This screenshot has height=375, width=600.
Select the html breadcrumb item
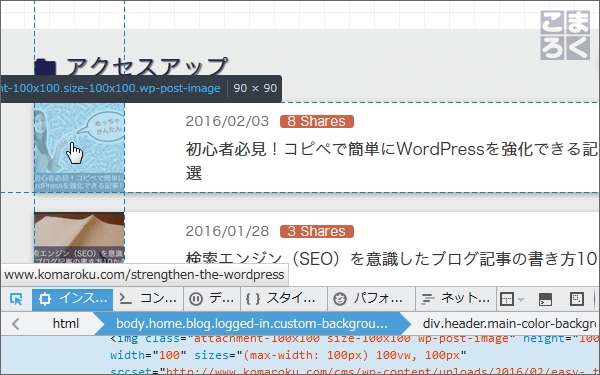click(66, 324)
